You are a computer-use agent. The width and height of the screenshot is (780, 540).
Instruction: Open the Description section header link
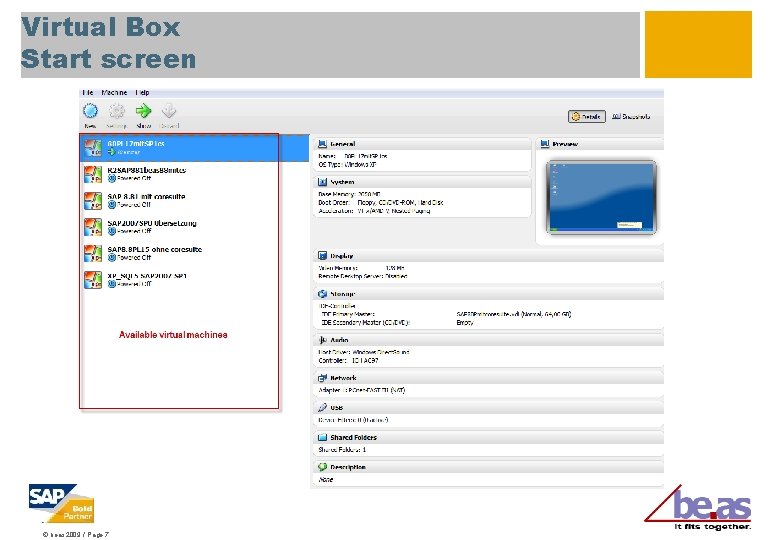pos(348,467)
